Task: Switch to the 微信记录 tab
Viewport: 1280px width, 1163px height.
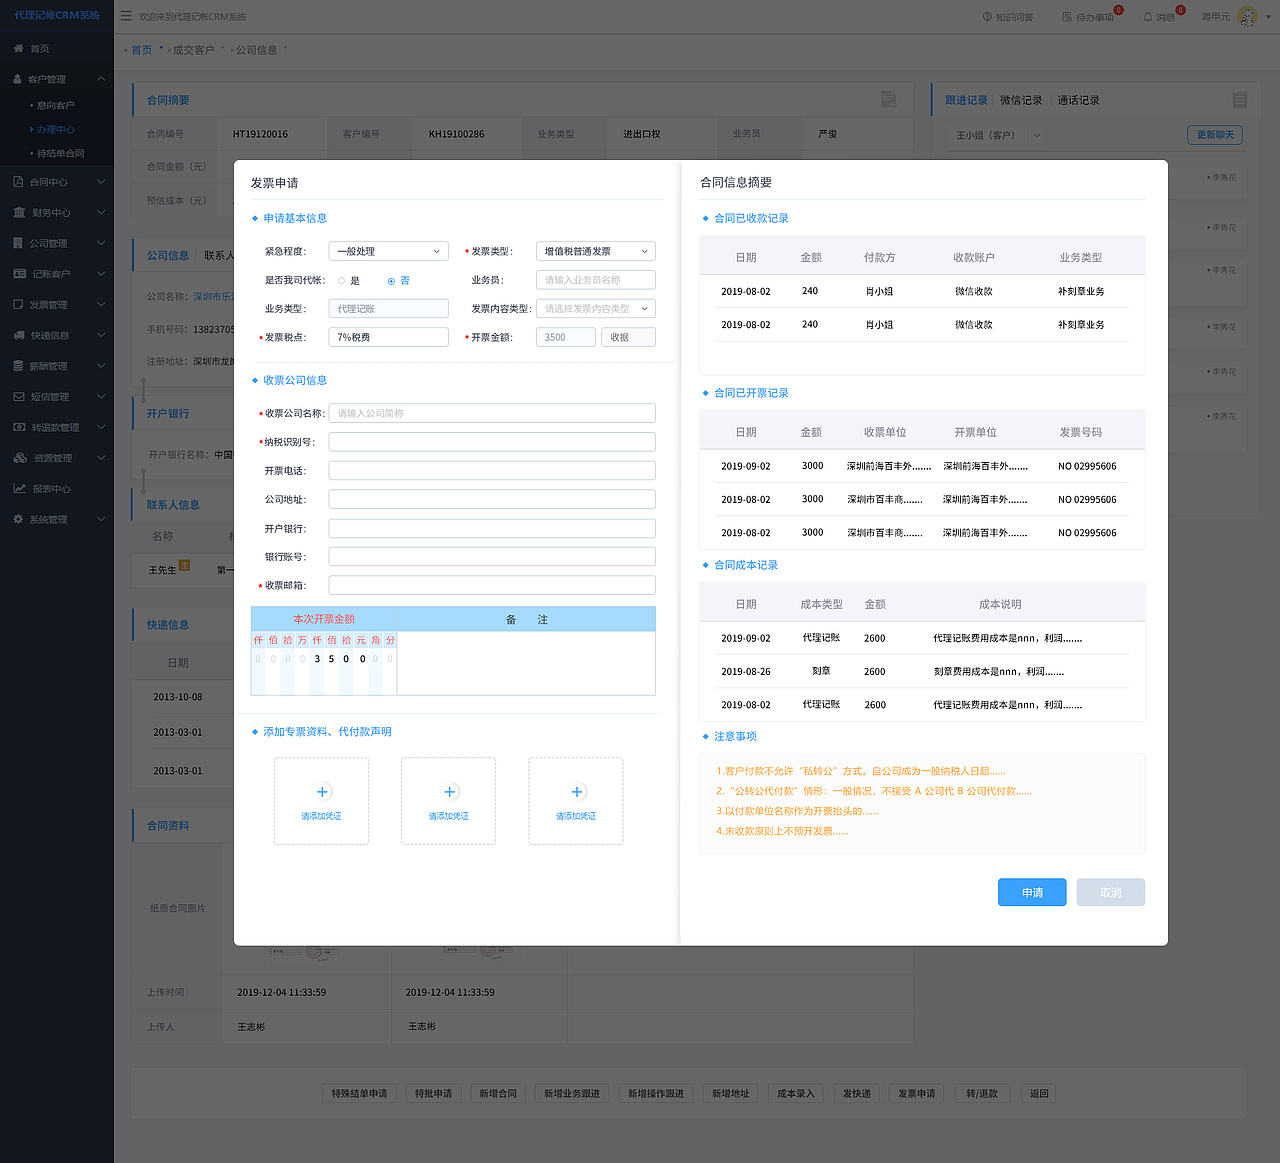Action: click(1021, 100)
